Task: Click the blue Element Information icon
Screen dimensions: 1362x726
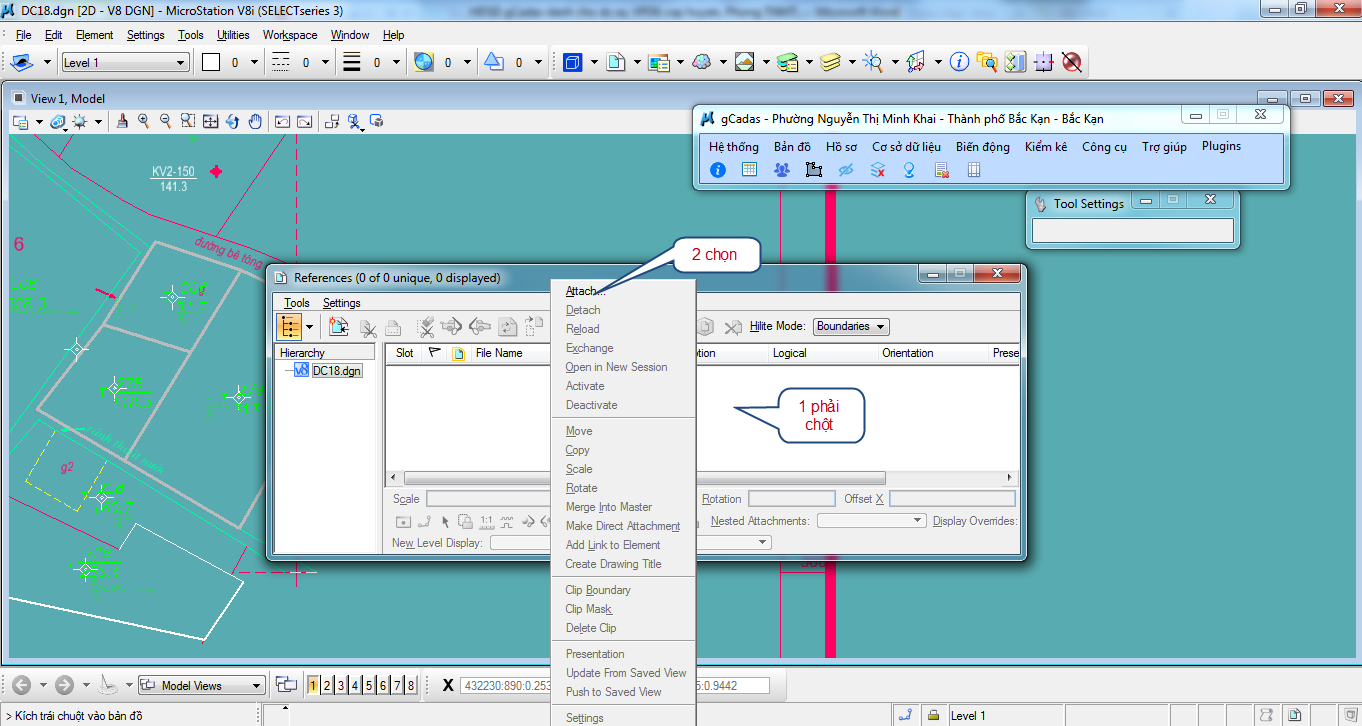Action: pos(959,62)
